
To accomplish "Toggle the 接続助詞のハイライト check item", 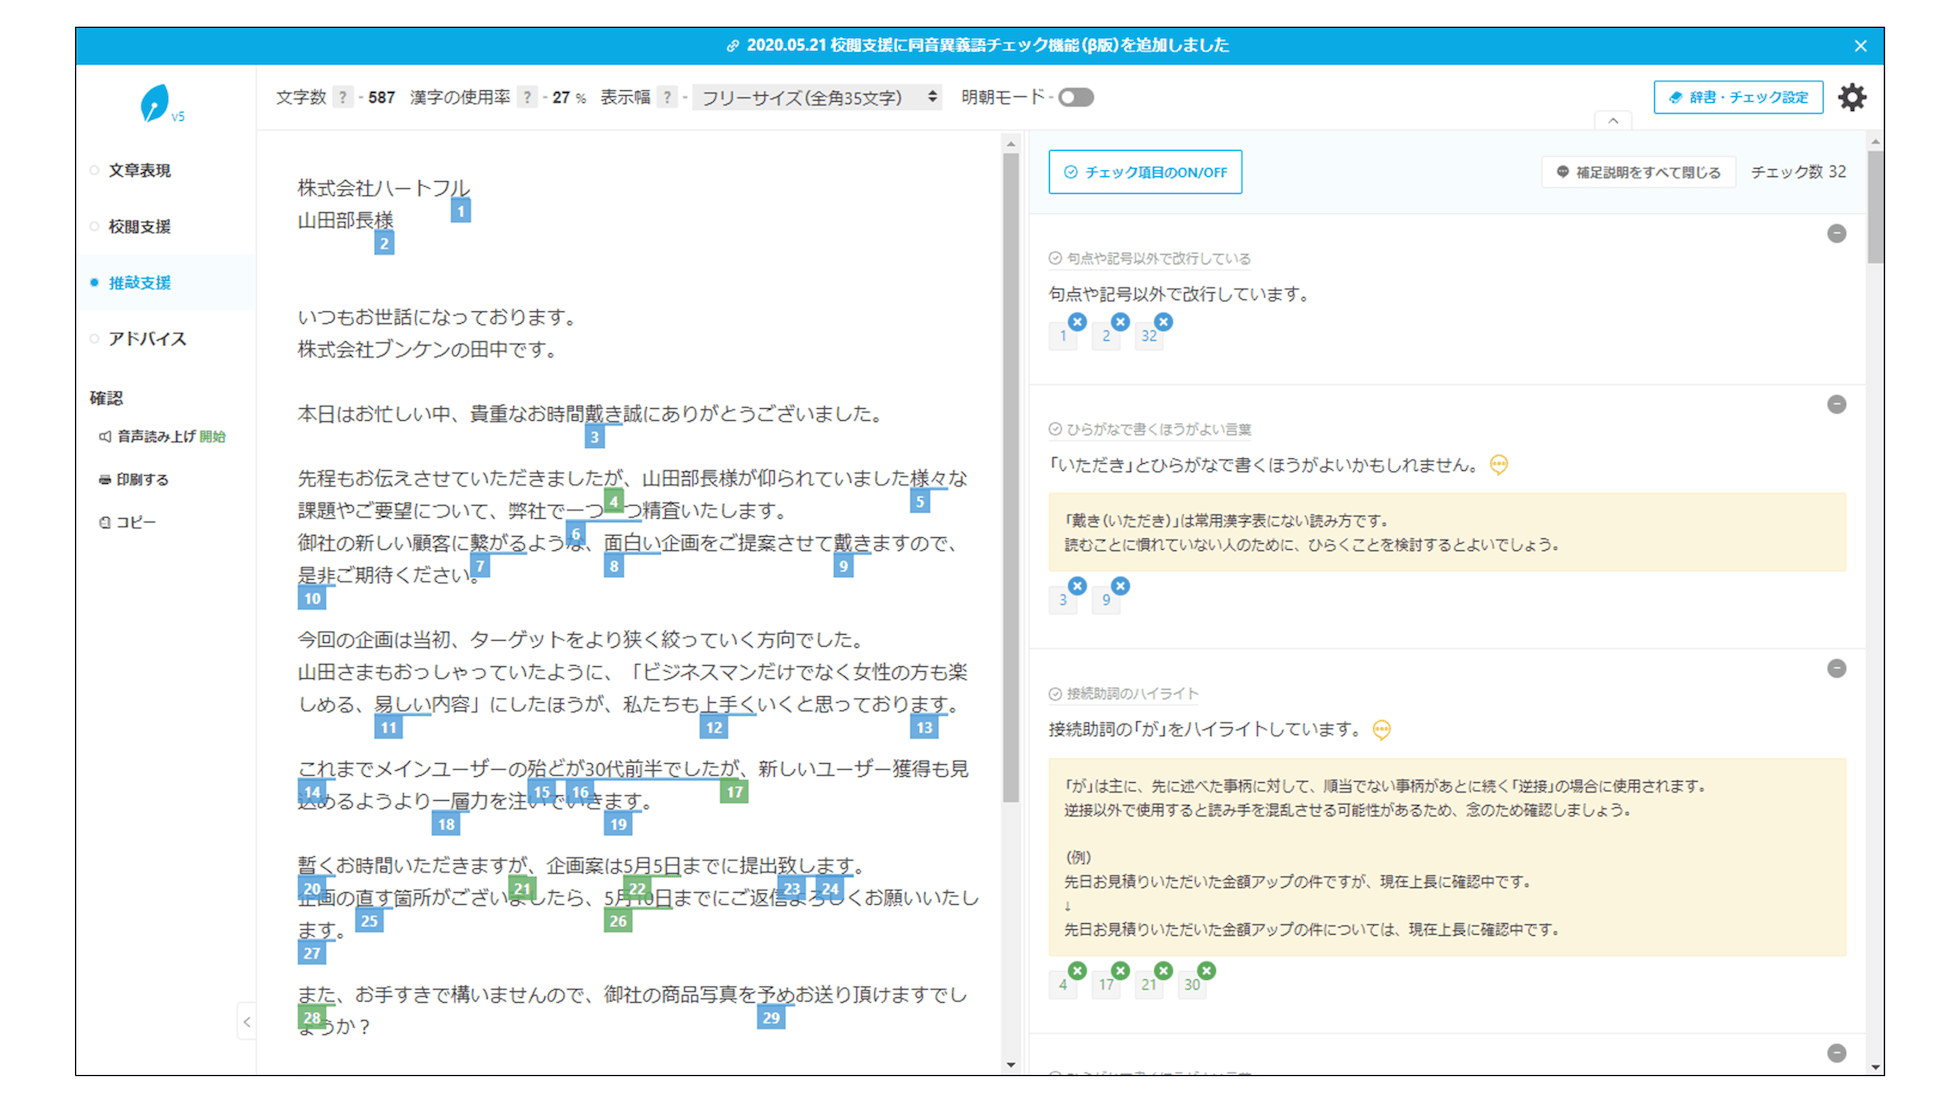I will click(x=1123, y=693).
